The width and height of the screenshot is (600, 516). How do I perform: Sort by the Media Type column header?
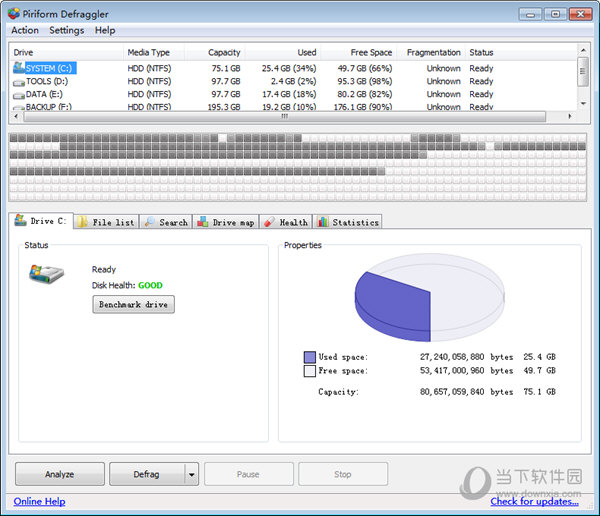(154, 52)
